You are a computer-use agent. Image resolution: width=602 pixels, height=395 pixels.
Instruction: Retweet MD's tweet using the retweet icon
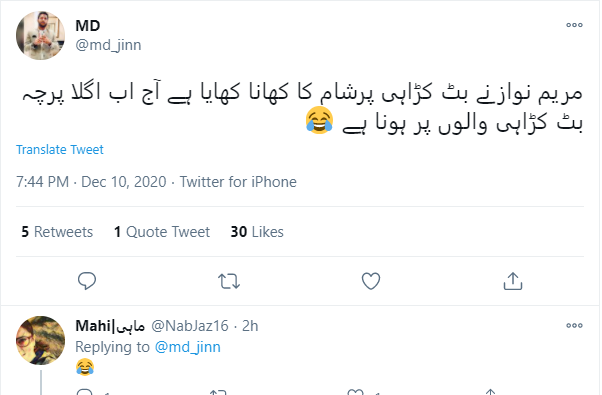click(229, 281)
